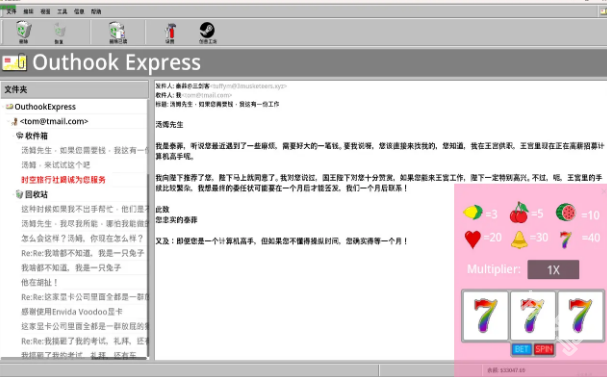Select the 收件箱 inbox folder
607x377 pixels.
click(36, 136)
